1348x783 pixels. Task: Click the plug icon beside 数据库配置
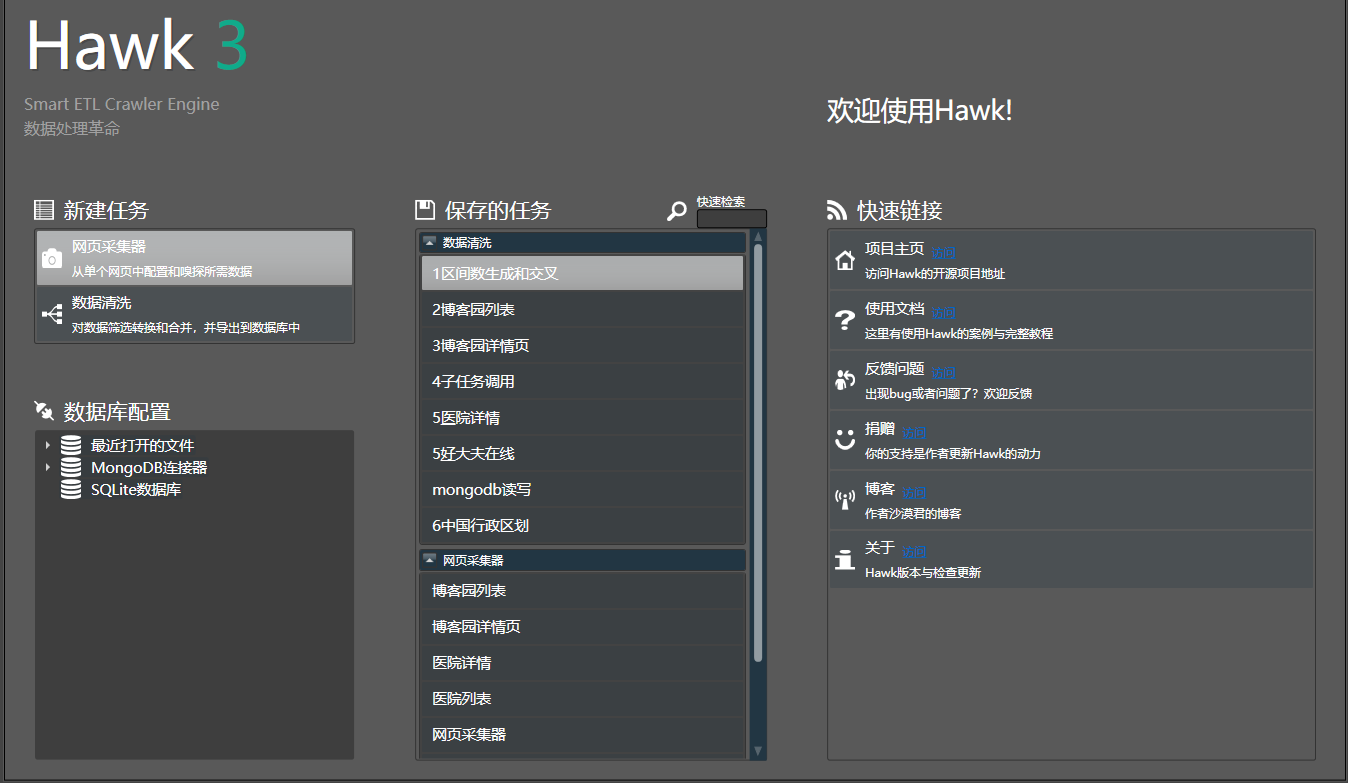click(x=43, y=411)
